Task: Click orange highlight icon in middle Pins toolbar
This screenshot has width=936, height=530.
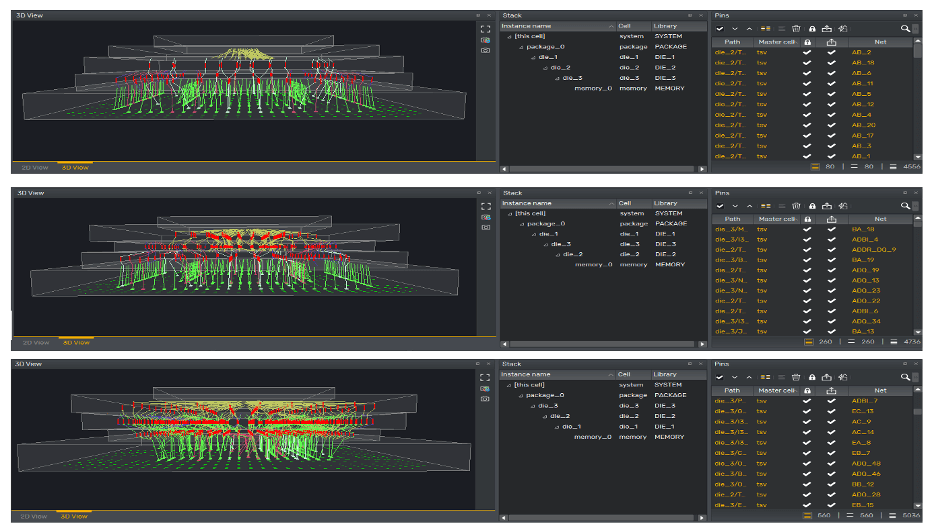Action: pyautogui.click(x=767, y=205)
